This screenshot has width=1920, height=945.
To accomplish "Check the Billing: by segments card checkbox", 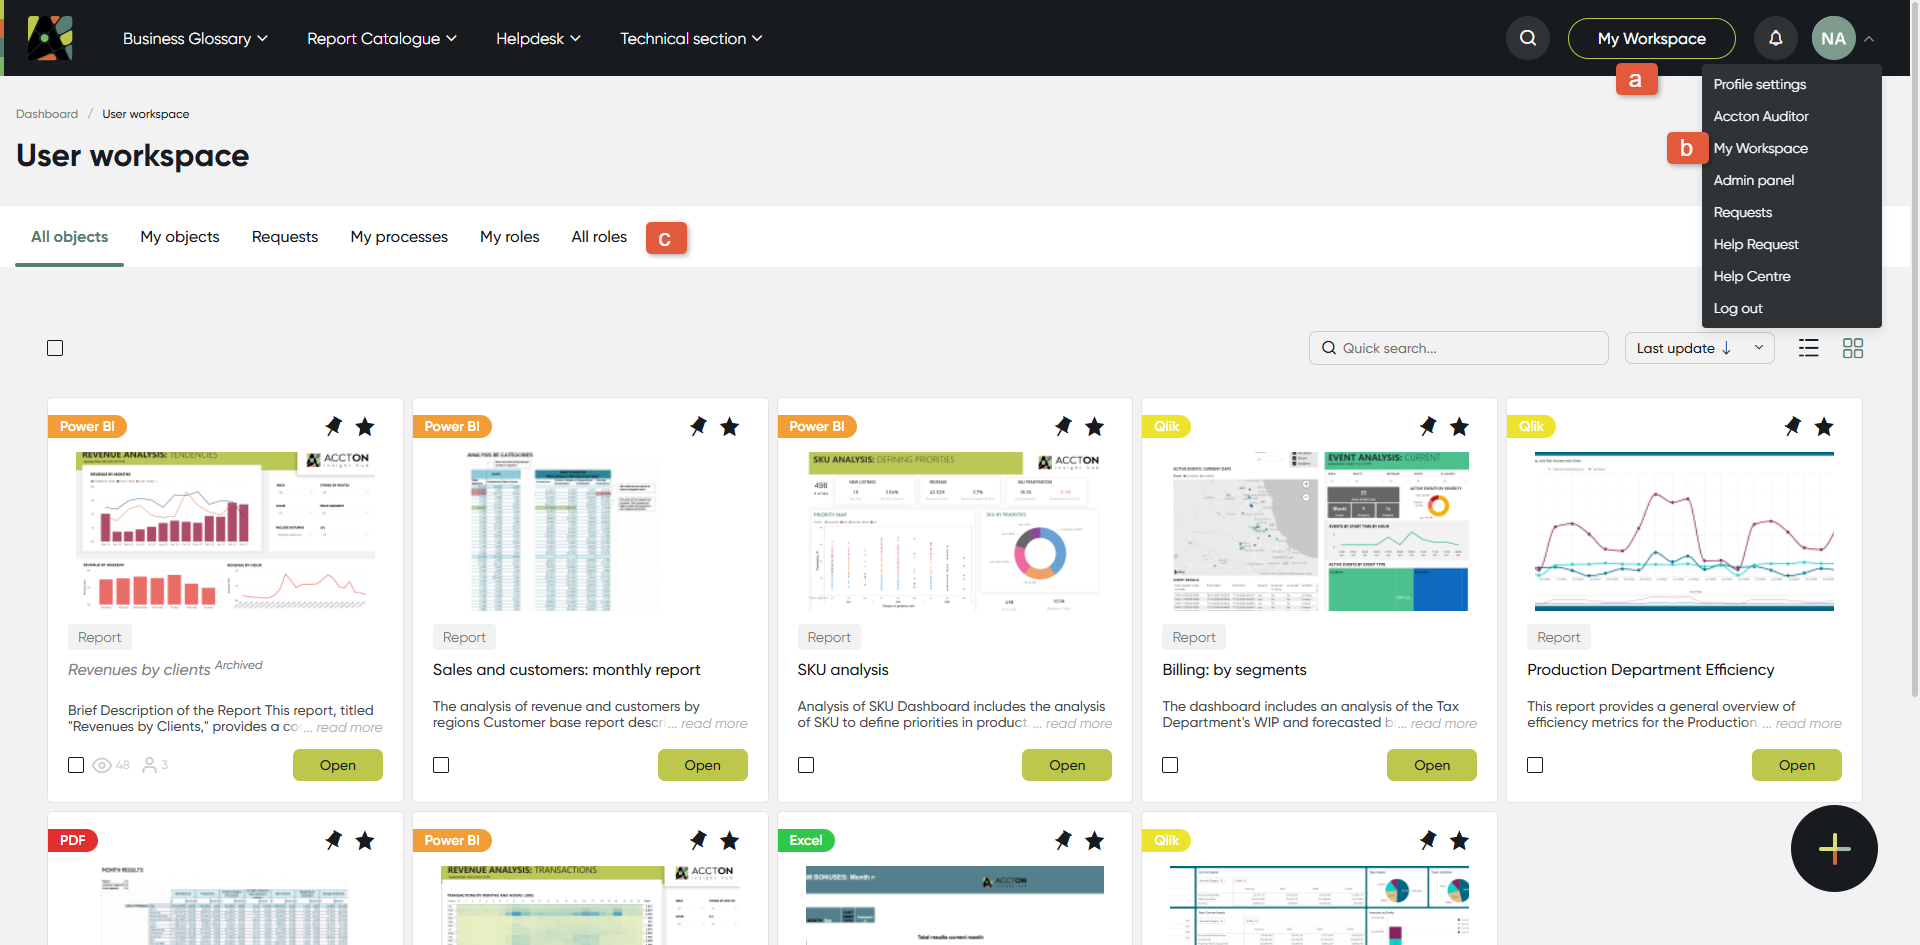I will [x=1170, y=765].
